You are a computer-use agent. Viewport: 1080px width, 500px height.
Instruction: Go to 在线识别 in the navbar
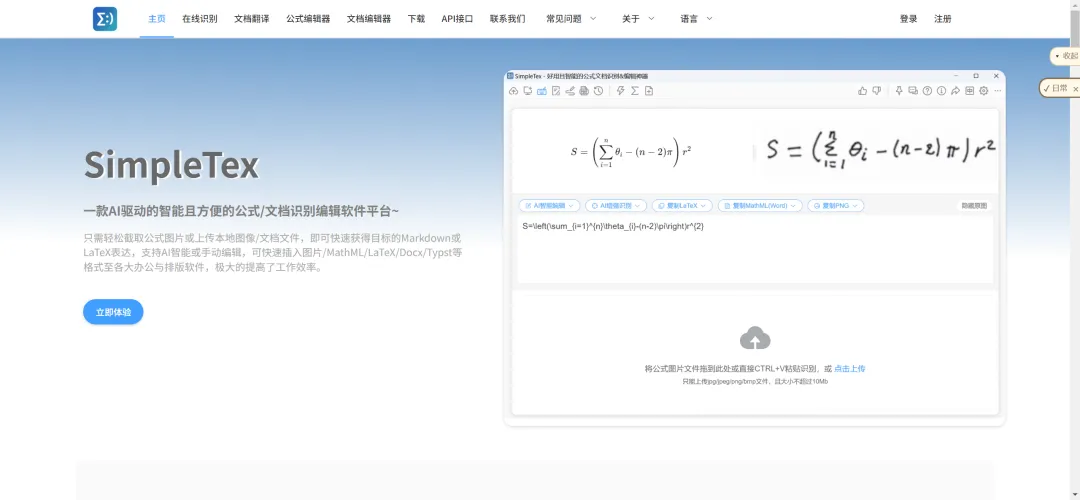(x=200, y=19)
